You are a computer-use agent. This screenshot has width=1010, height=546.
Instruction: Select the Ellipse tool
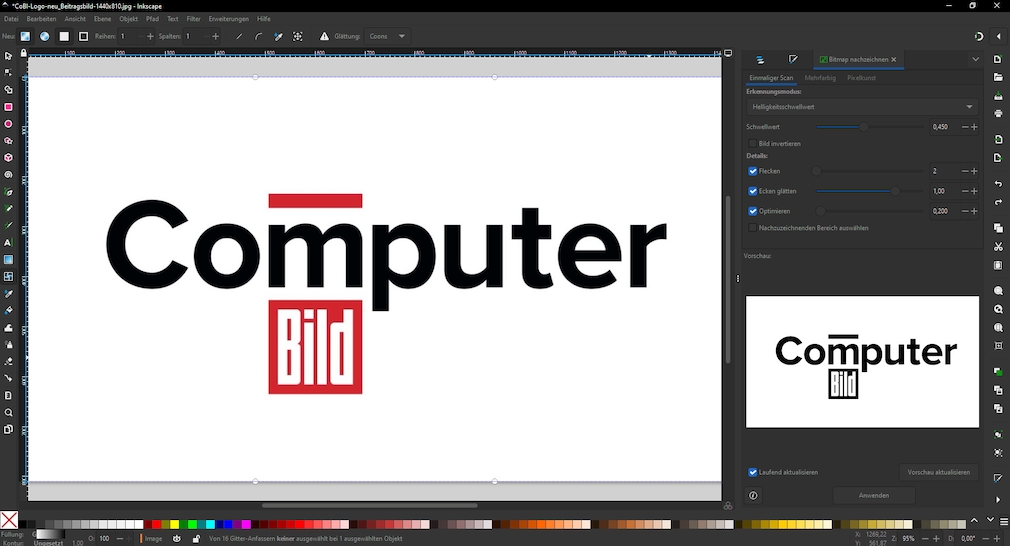click(x=8, y=124)
